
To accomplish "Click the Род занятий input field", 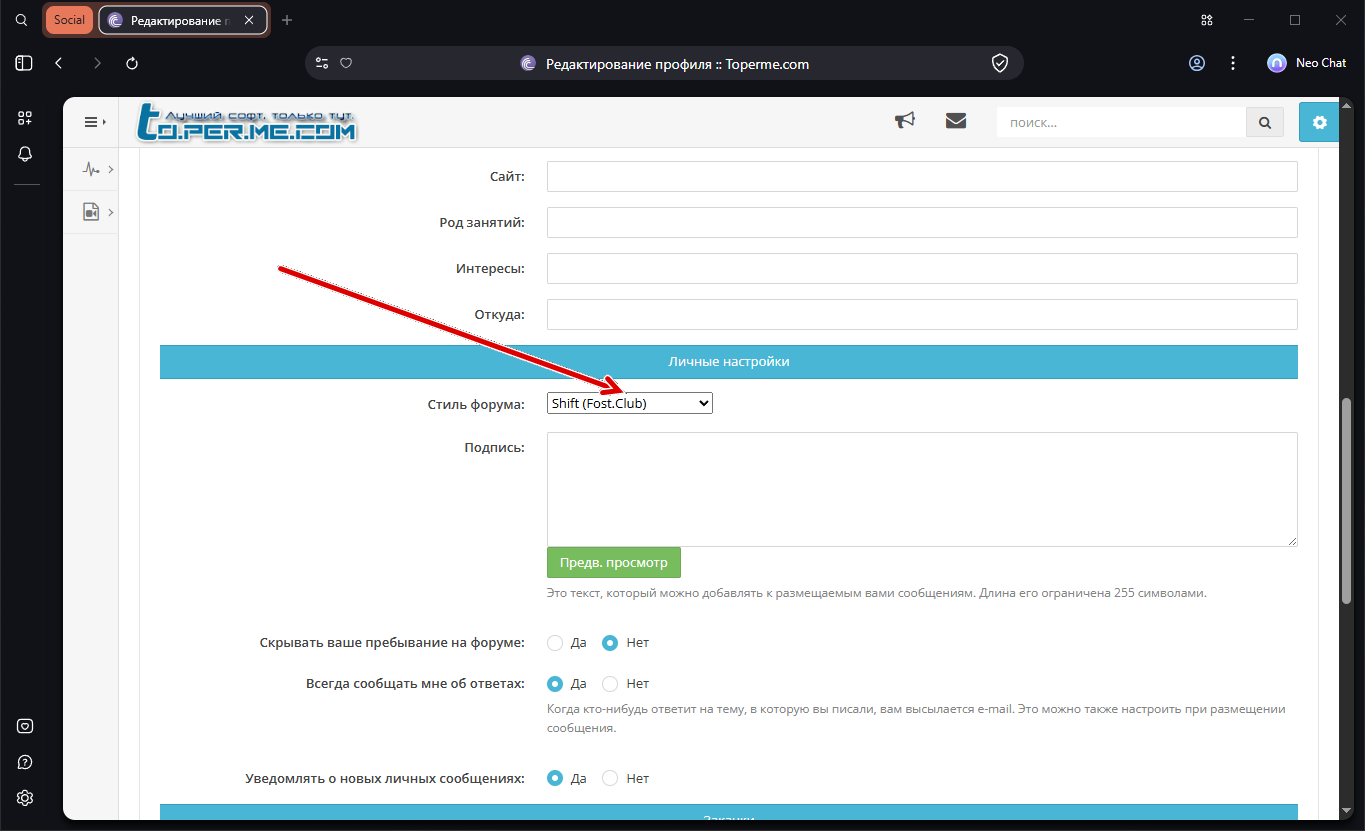I will tap(922, 223).
